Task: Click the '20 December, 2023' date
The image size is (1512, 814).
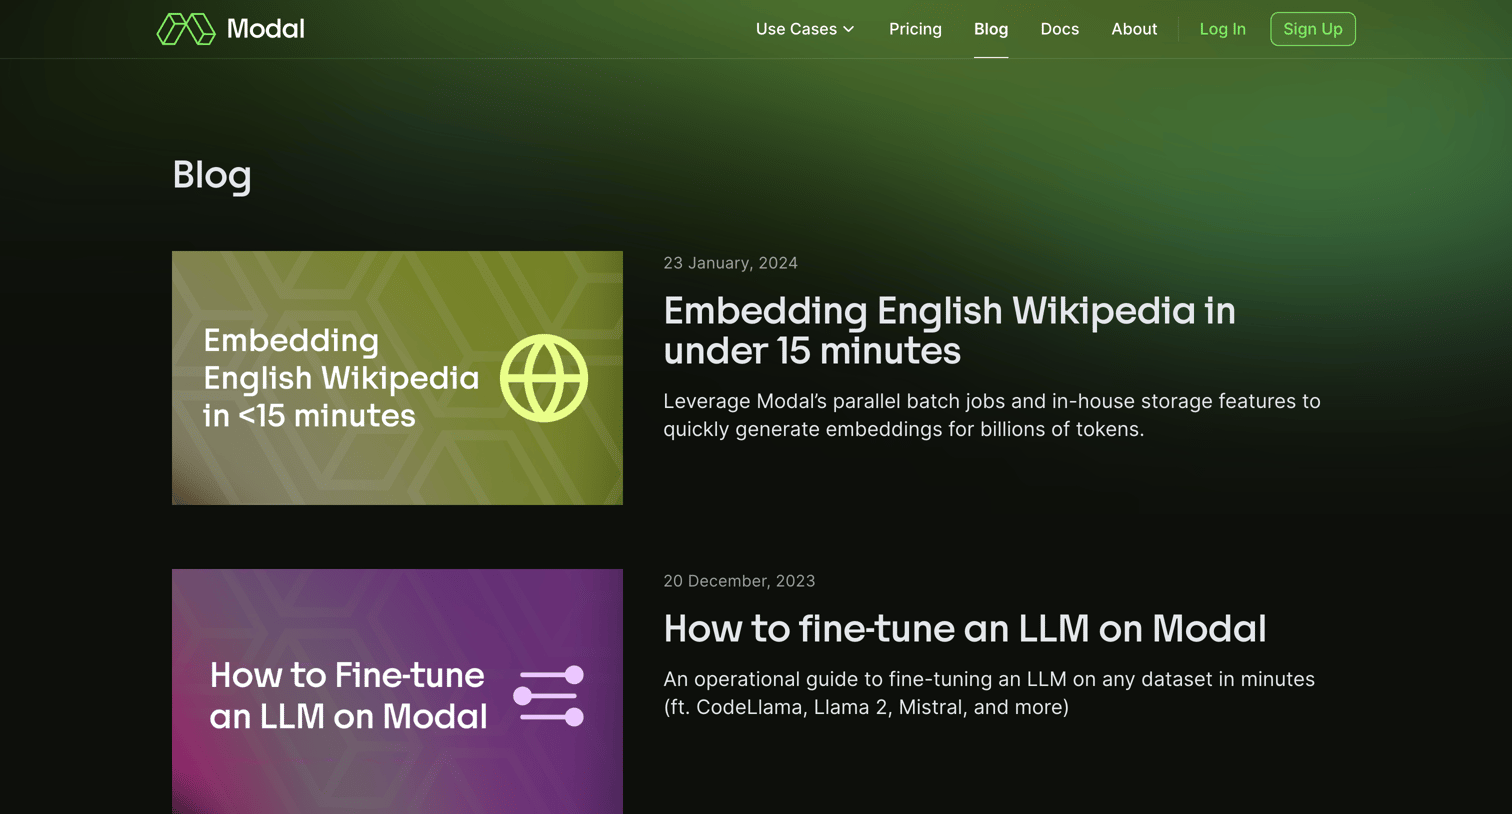Action: [739, 581]
